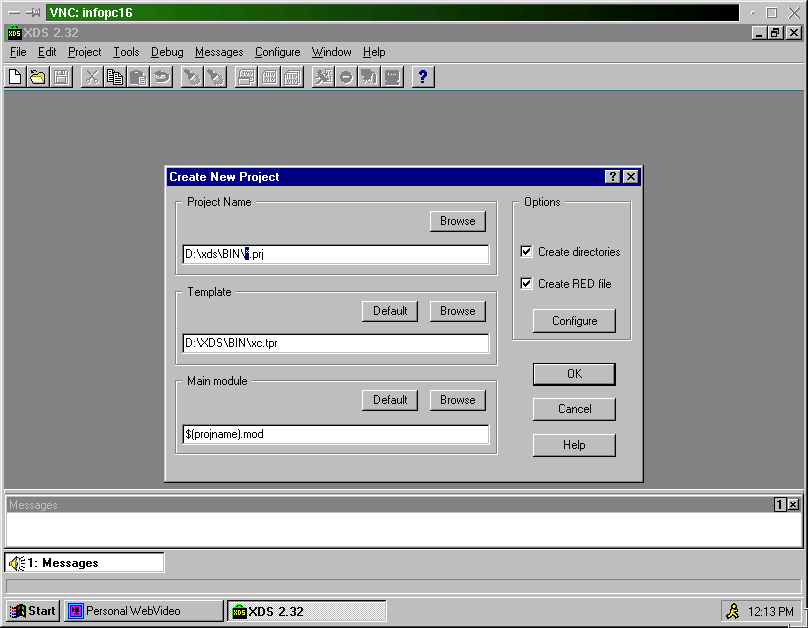Click the monitor icon left of the question mark

pos(393,77)
